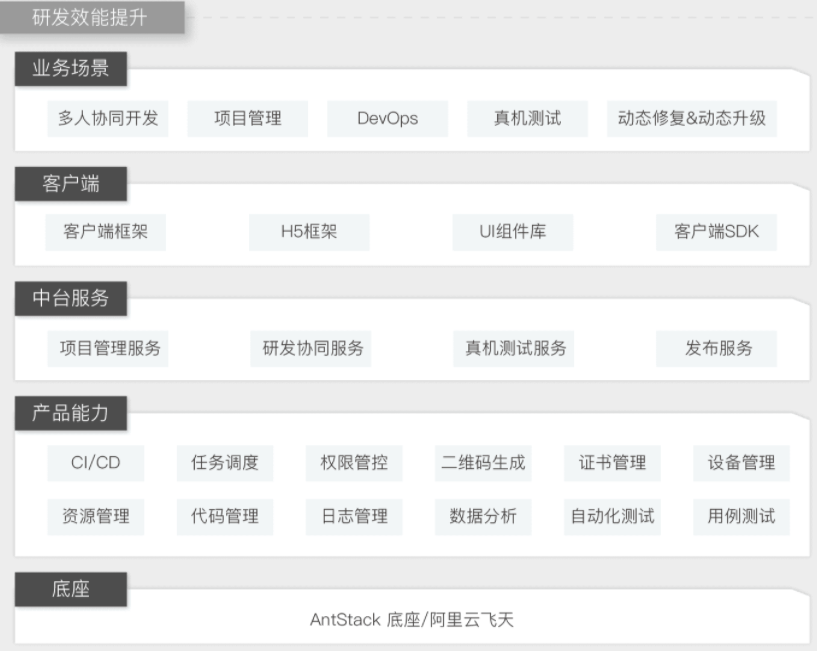Open the 项目管理 scenario box
817x651 pixels.
pos(247,119)
